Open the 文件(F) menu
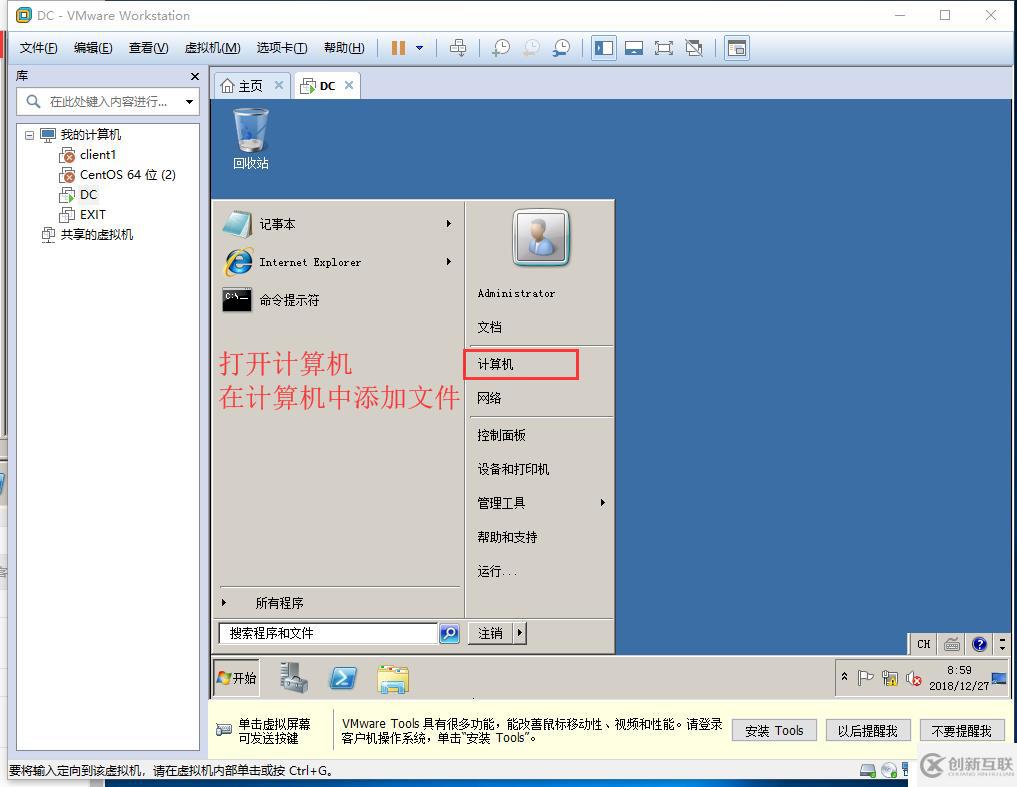This screenshot has height=787, width=1017. click(x=38, y=48)
